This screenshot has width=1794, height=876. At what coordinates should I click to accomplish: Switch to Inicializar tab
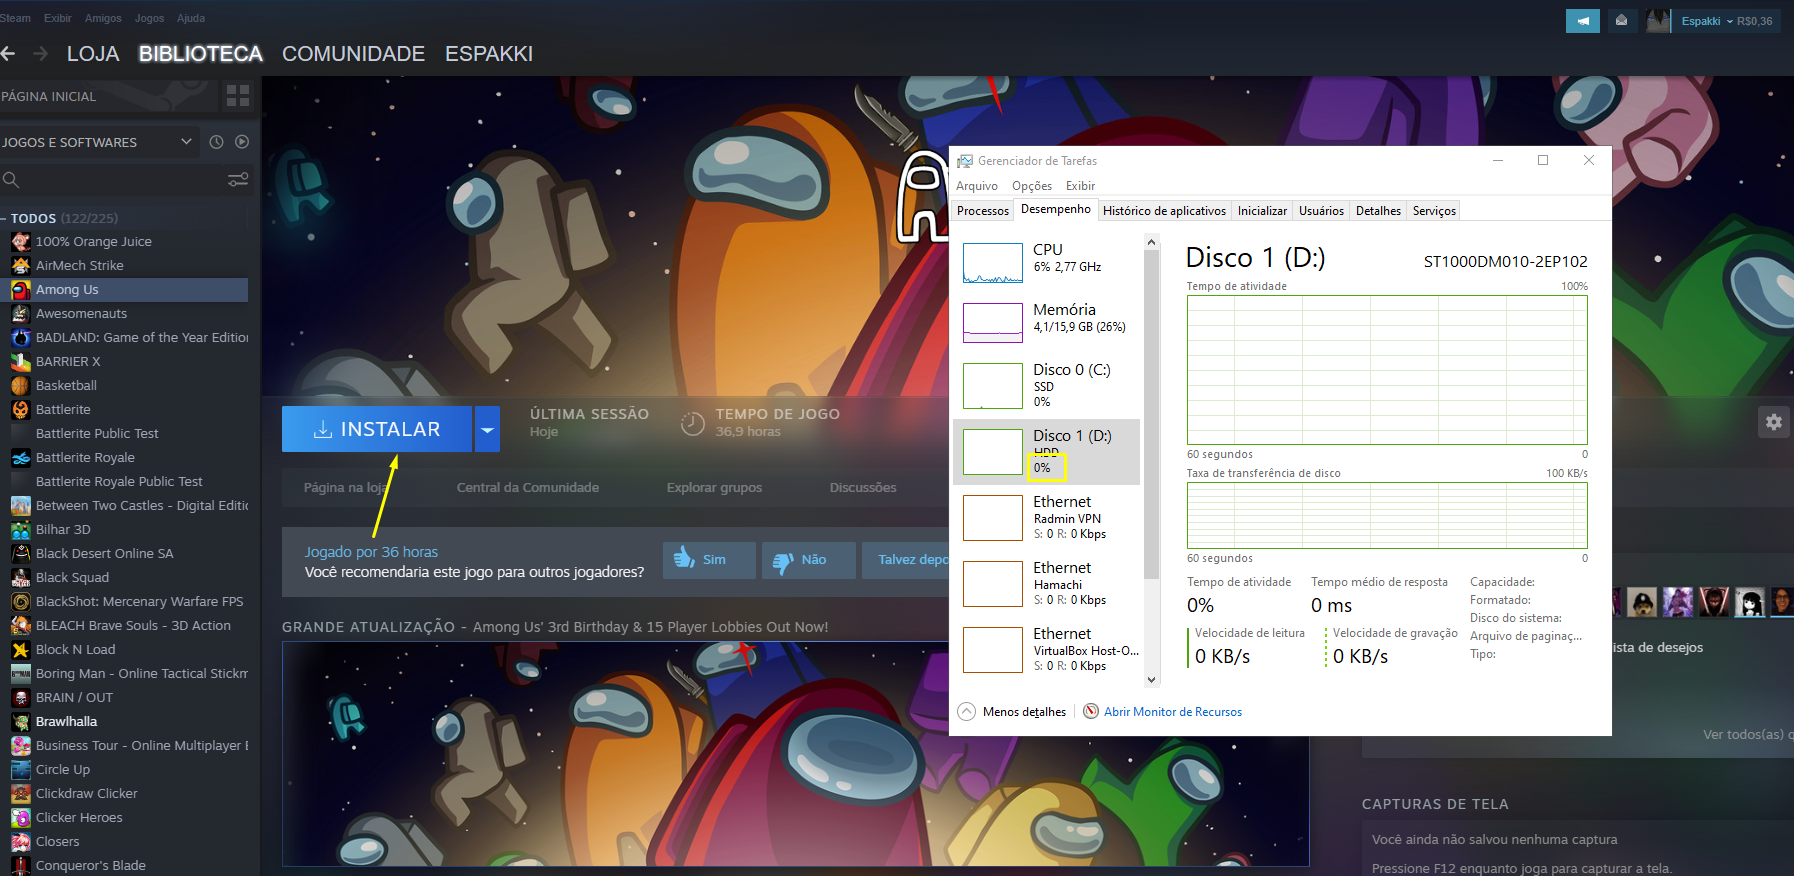[1262, 211]
